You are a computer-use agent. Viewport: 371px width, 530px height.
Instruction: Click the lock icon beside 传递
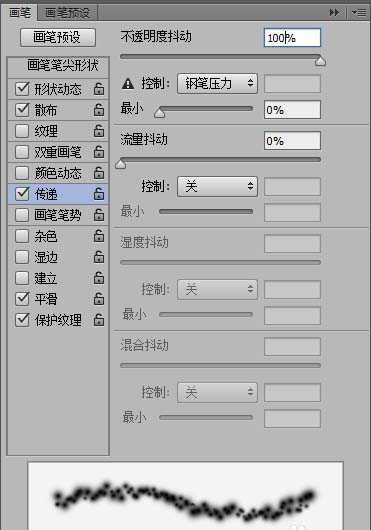99,194
